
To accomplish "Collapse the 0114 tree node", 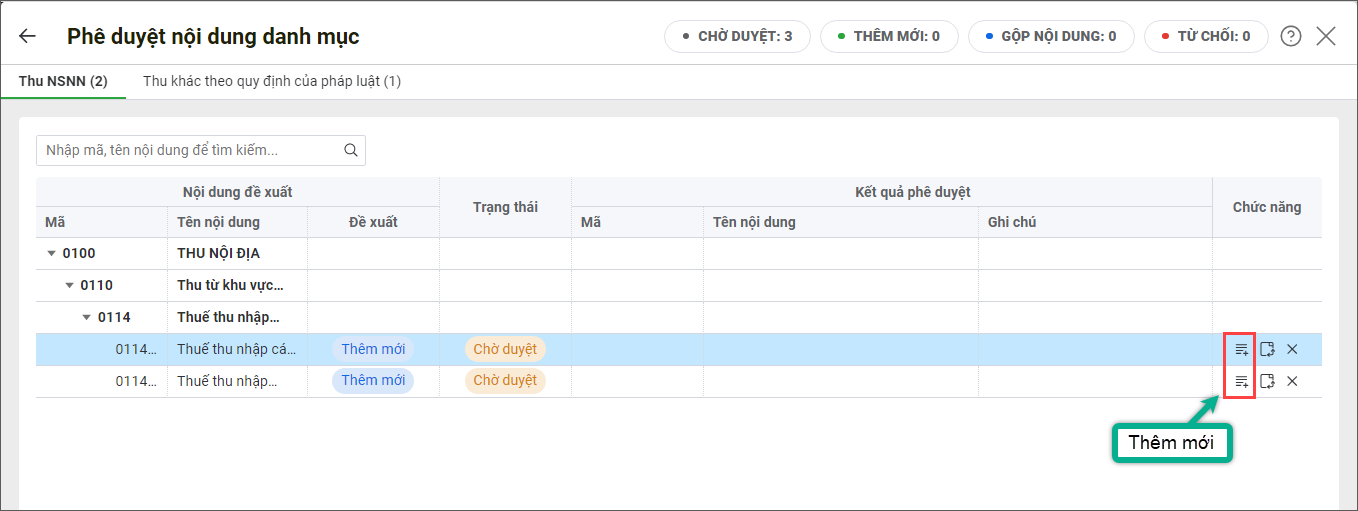I will point(87,318).
